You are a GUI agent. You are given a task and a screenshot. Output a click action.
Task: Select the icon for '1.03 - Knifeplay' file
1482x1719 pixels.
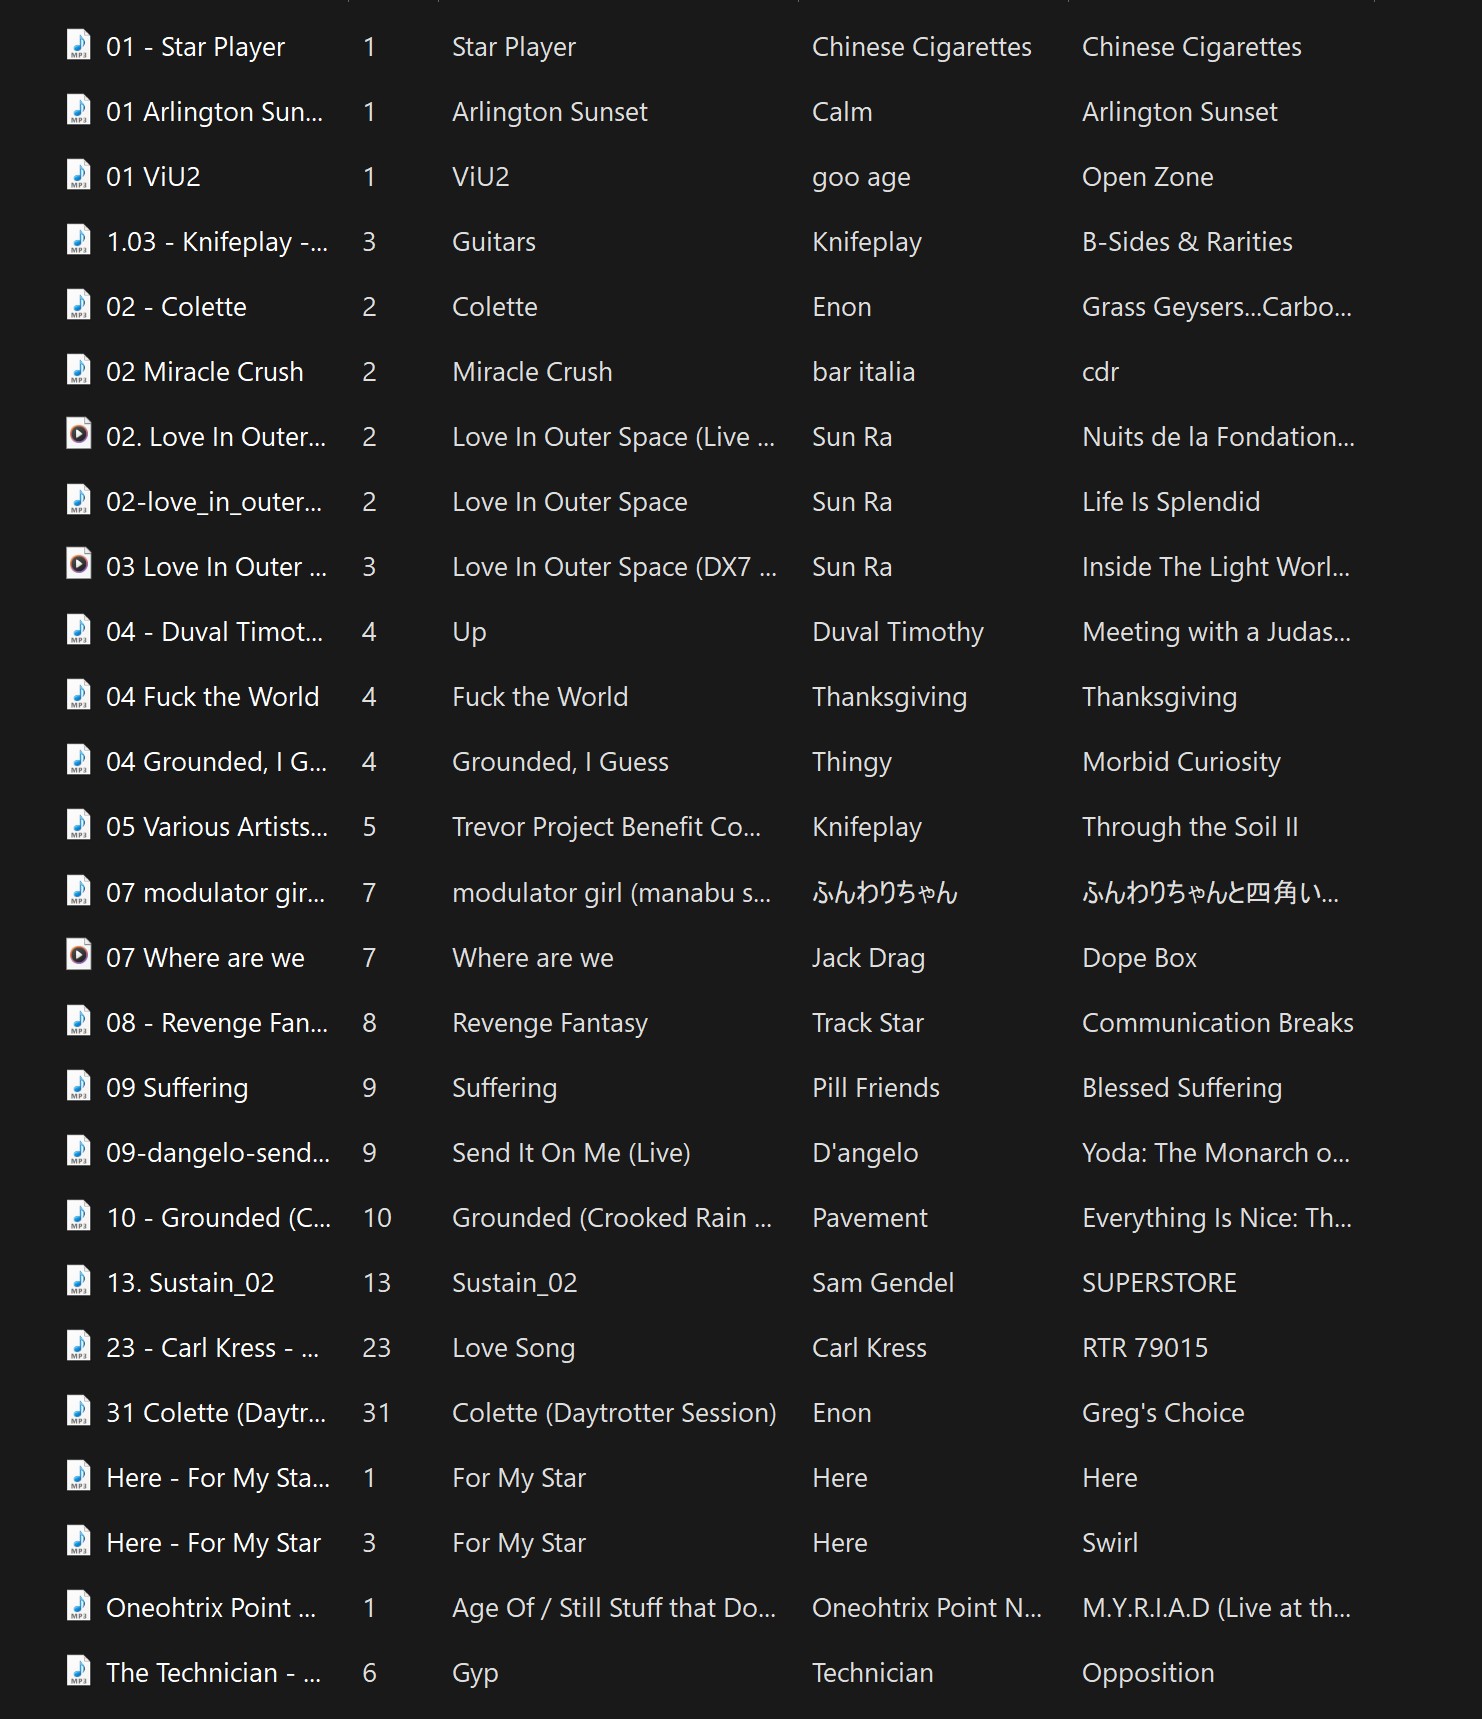(x=78, y=240)
